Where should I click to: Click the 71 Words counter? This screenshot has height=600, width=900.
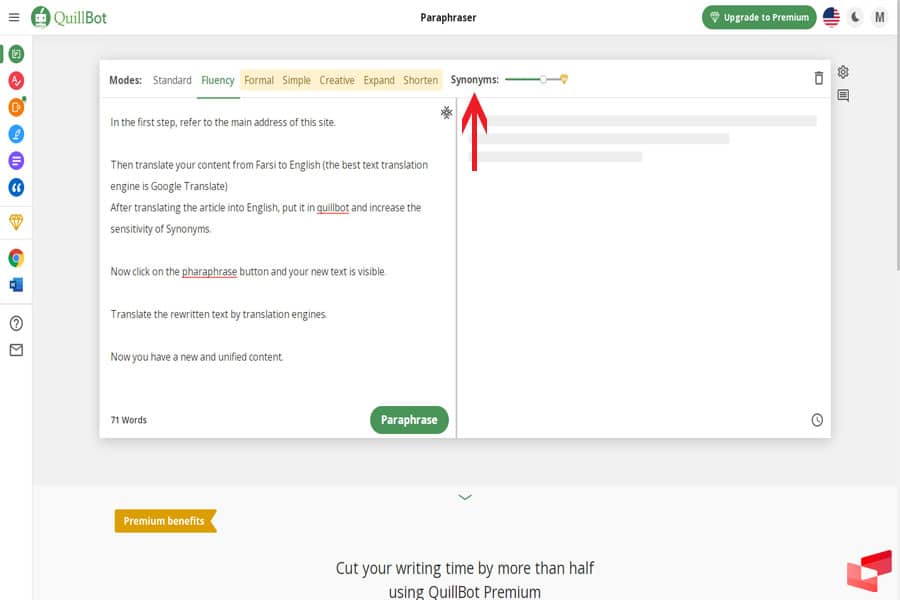pyautogui.click(x=129, y=420)
